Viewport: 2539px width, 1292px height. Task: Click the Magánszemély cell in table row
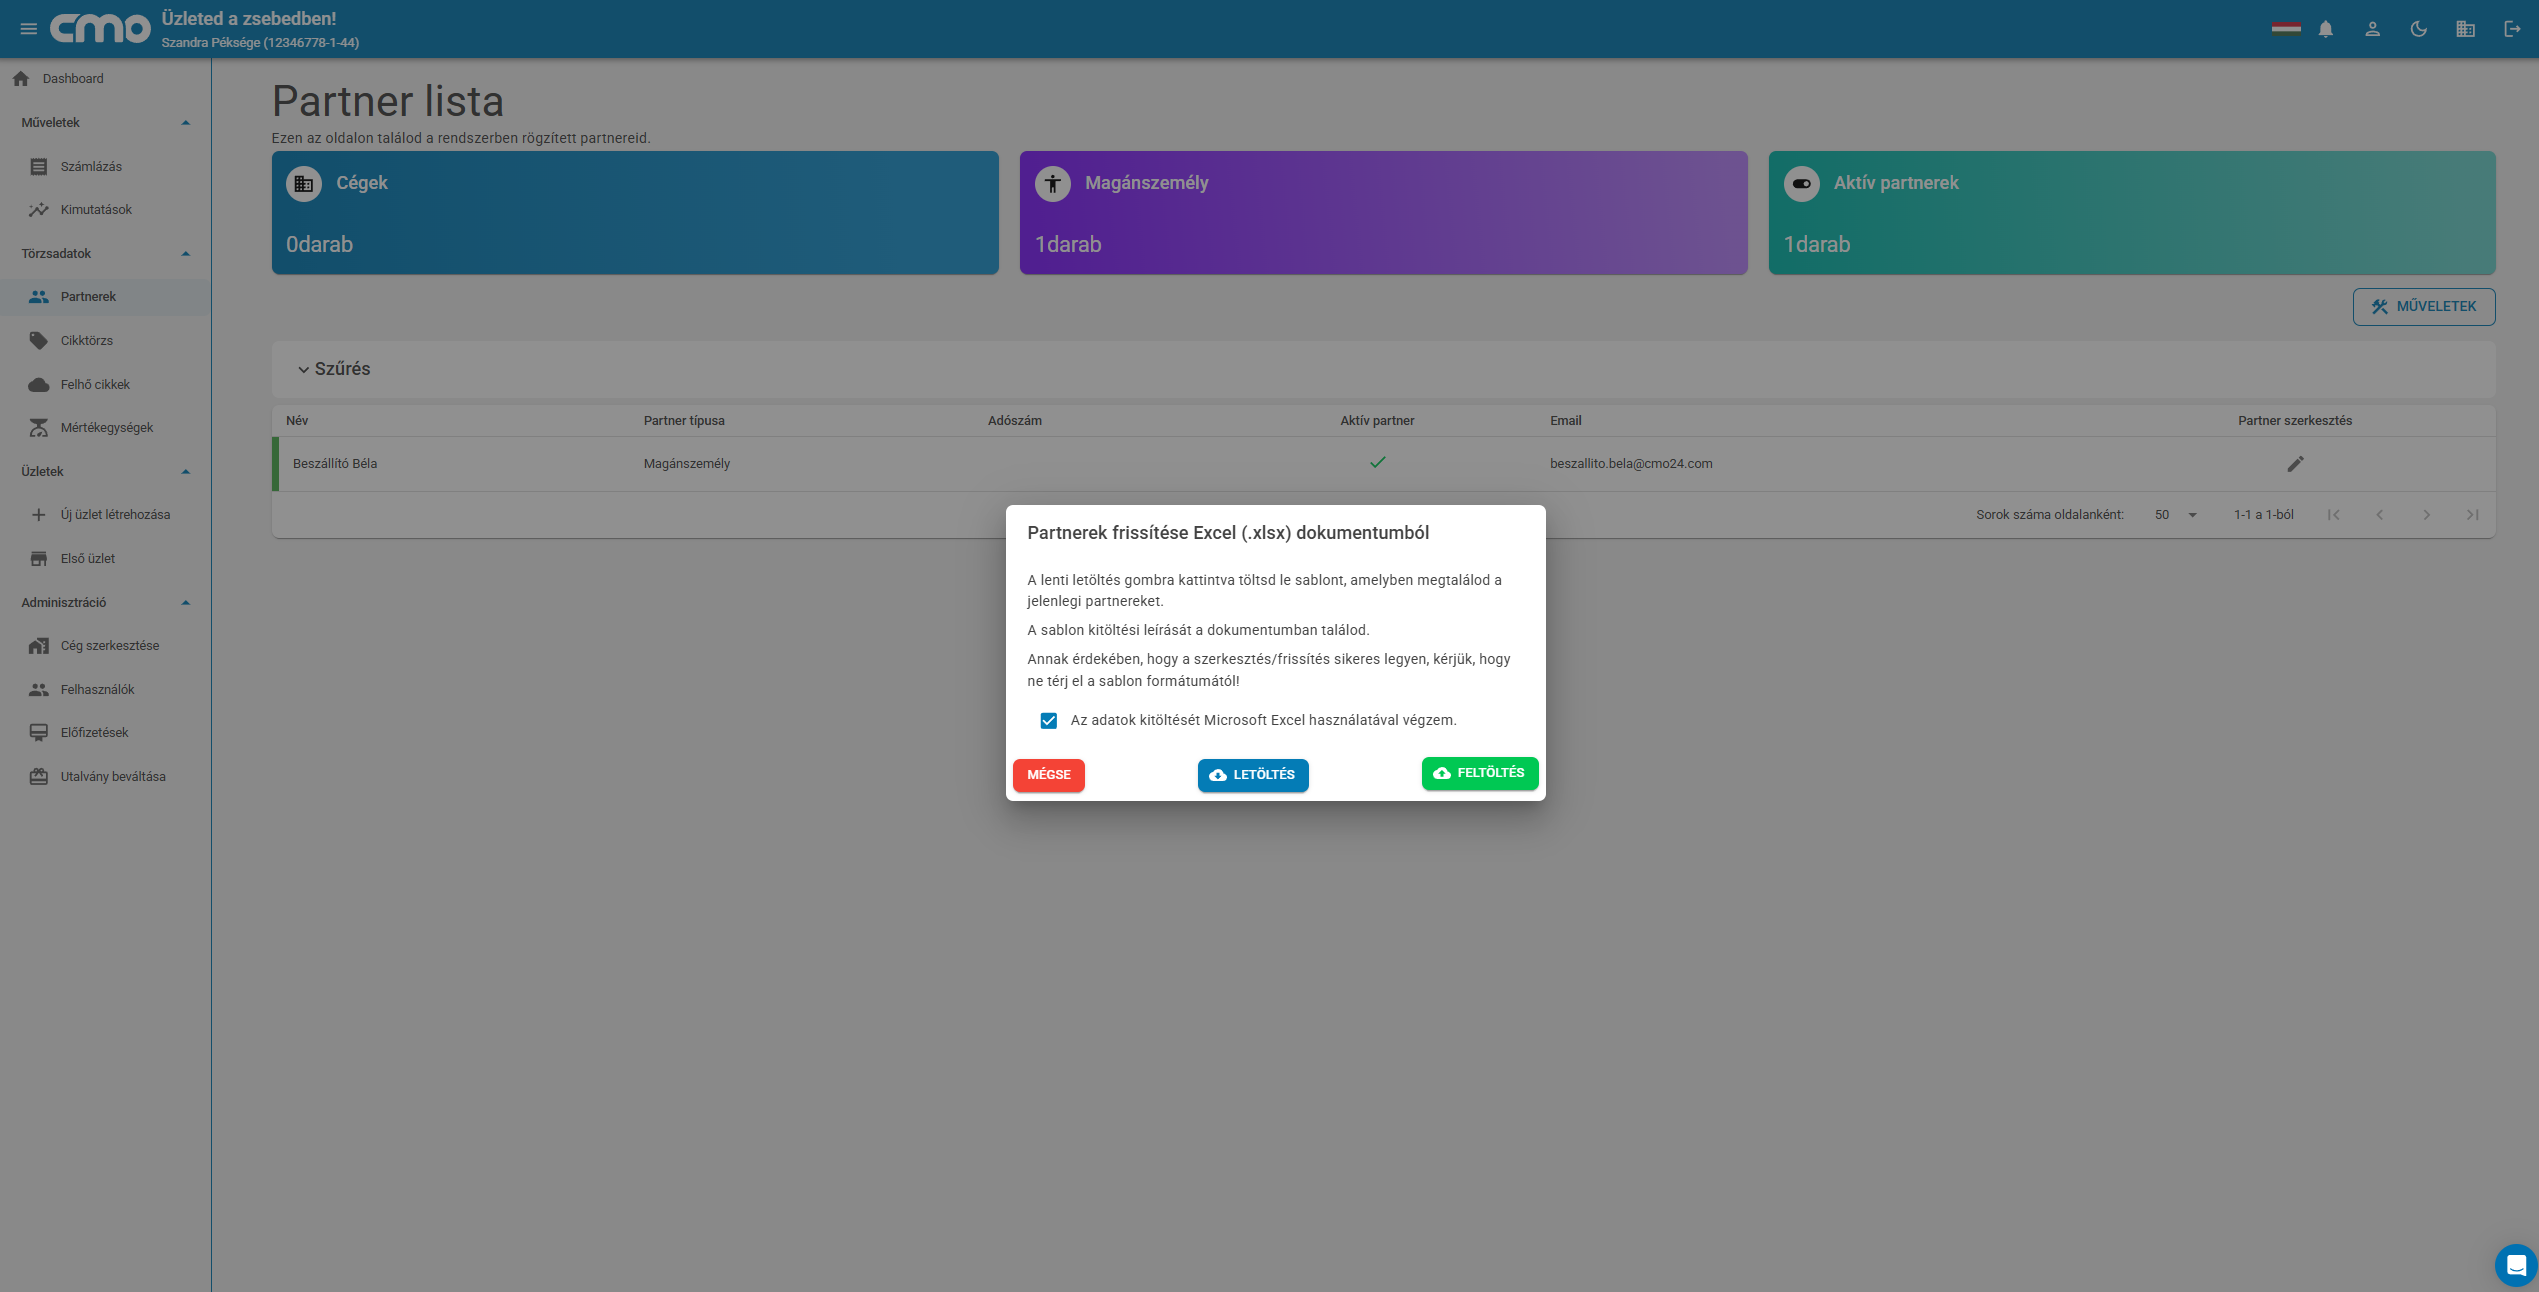click(x=687, y=464)
